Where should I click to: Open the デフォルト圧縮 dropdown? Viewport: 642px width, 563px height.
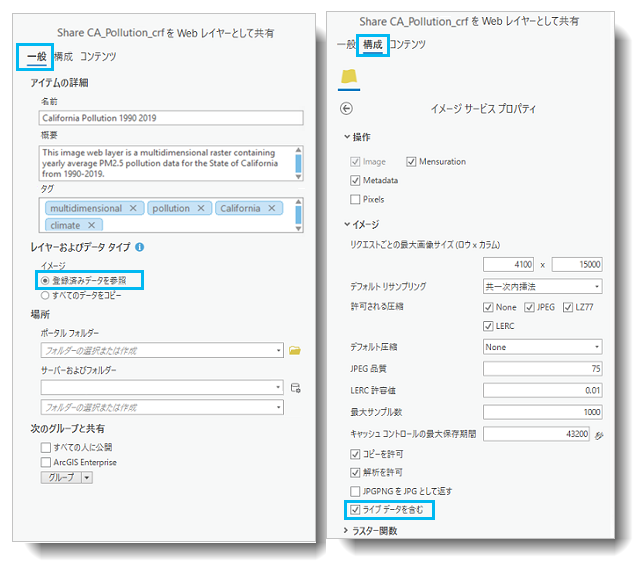(x=541, y=347)
